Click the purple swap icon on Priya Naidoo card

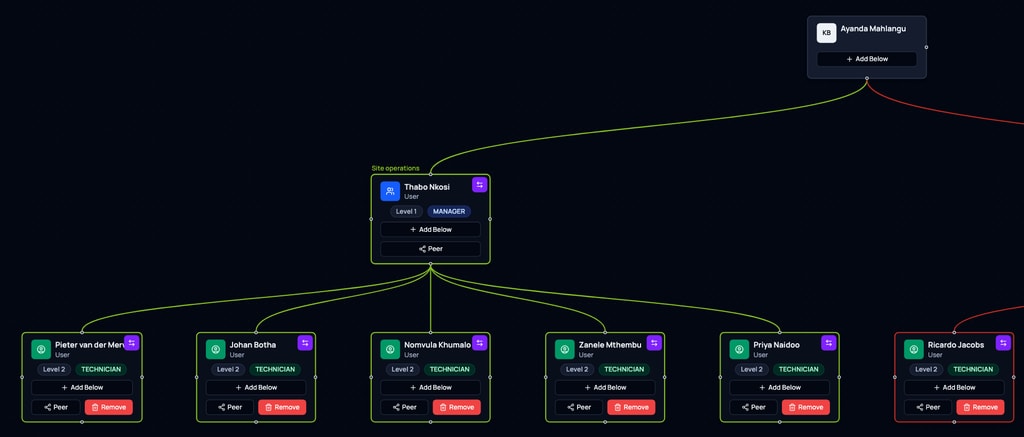click(x=829, y=343)
